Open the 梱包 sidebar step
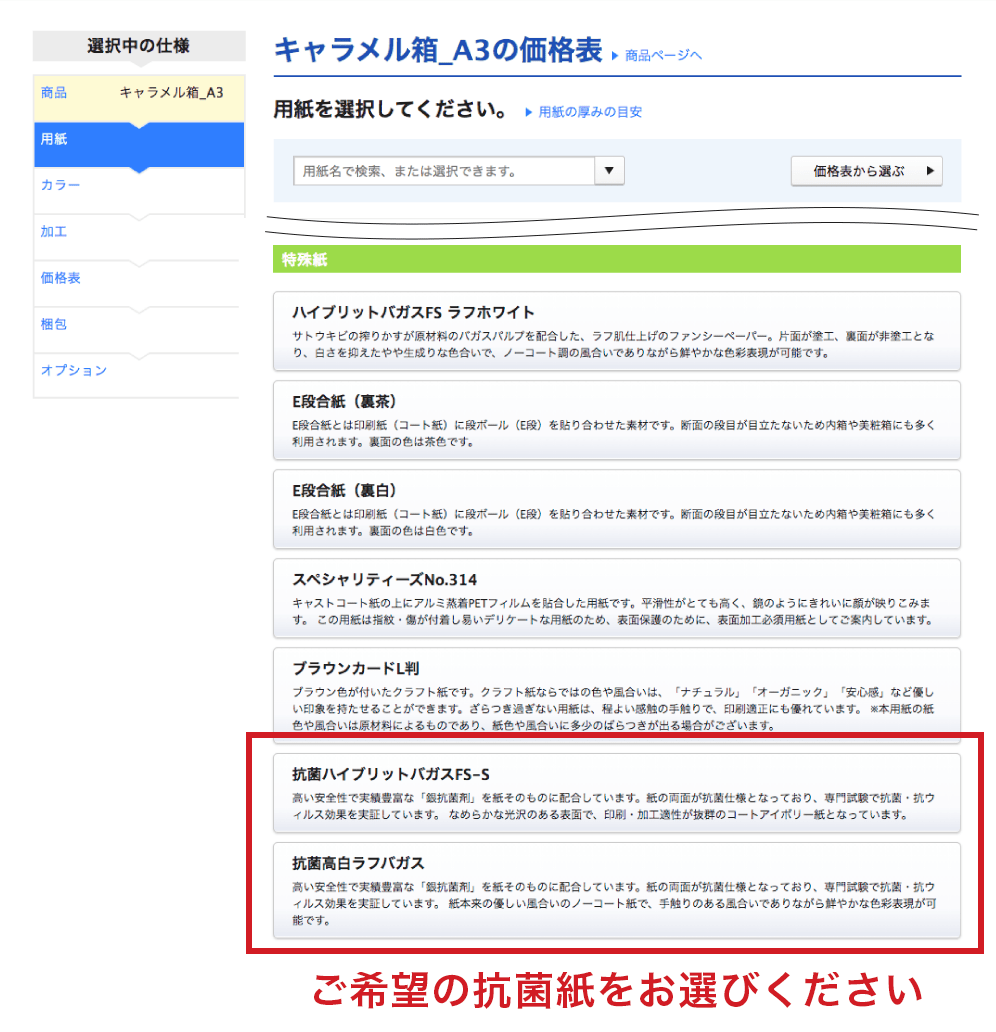This screenshot has height=1032, width=996. pos(138,325)
